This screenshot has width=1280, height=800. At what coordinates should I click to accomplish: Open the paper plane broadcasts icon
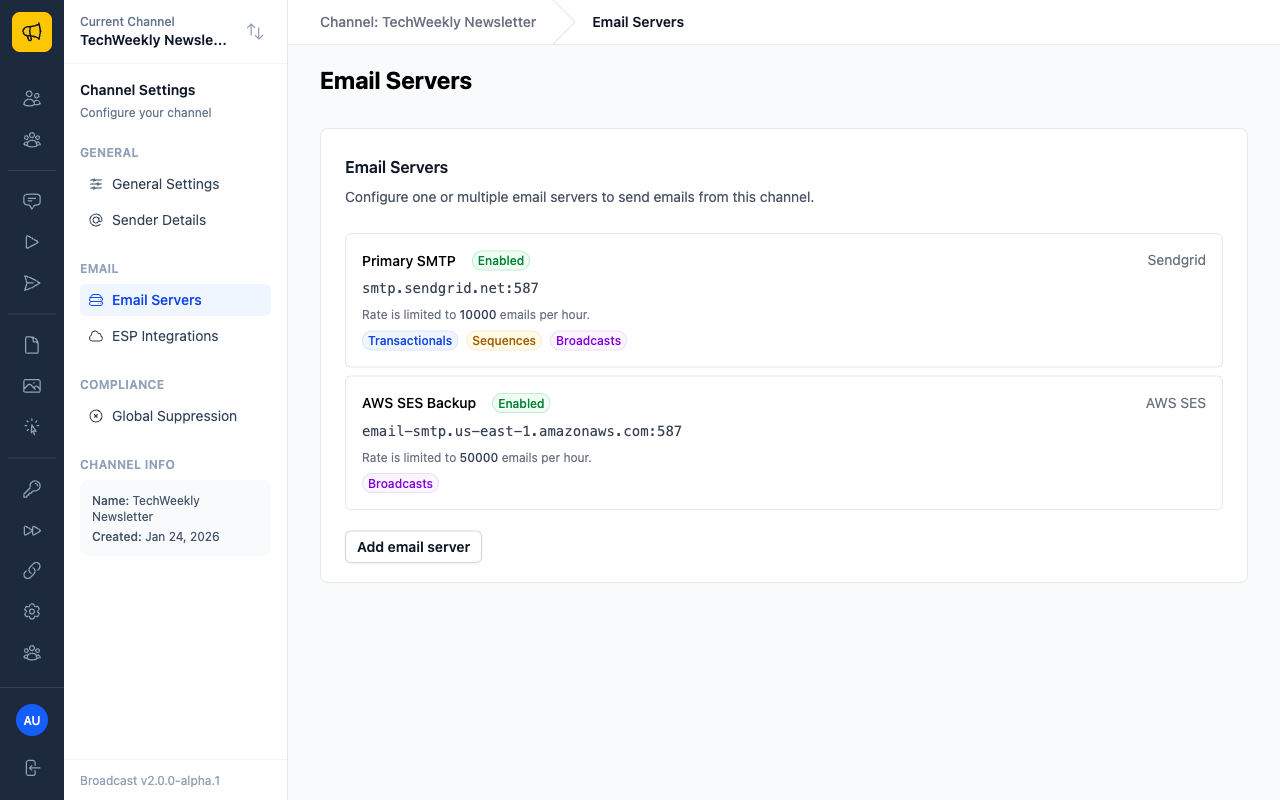pyautogui.click(x=32, y=283)
